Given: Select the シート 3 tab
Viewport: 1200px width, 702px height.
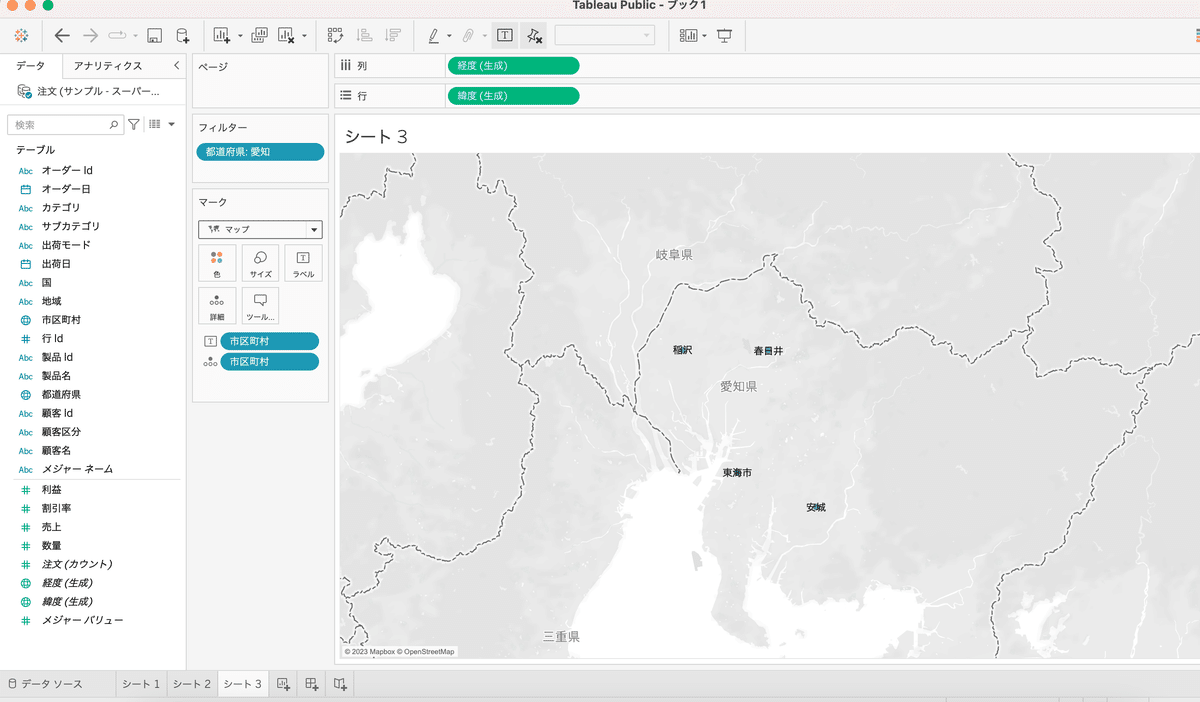Looking at the screenshot, I should coord(243,684).
